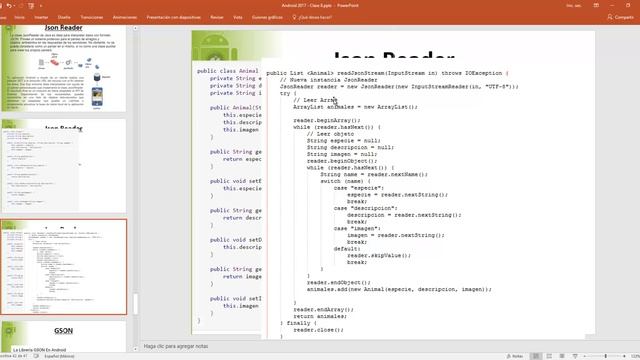Start Slide Show icon in status bar
Viewport: 640px width, 360px height.
click(575, 356)
